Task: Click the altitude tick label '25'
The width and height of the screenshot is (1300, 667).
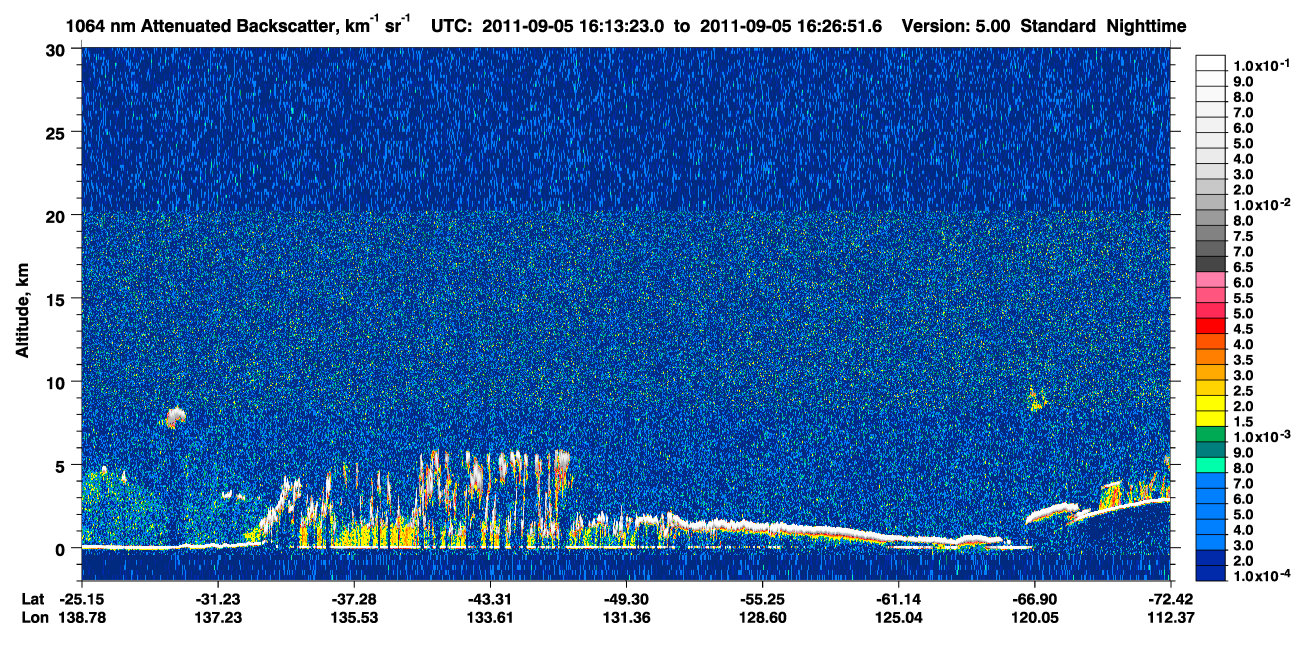Action: 58,133
